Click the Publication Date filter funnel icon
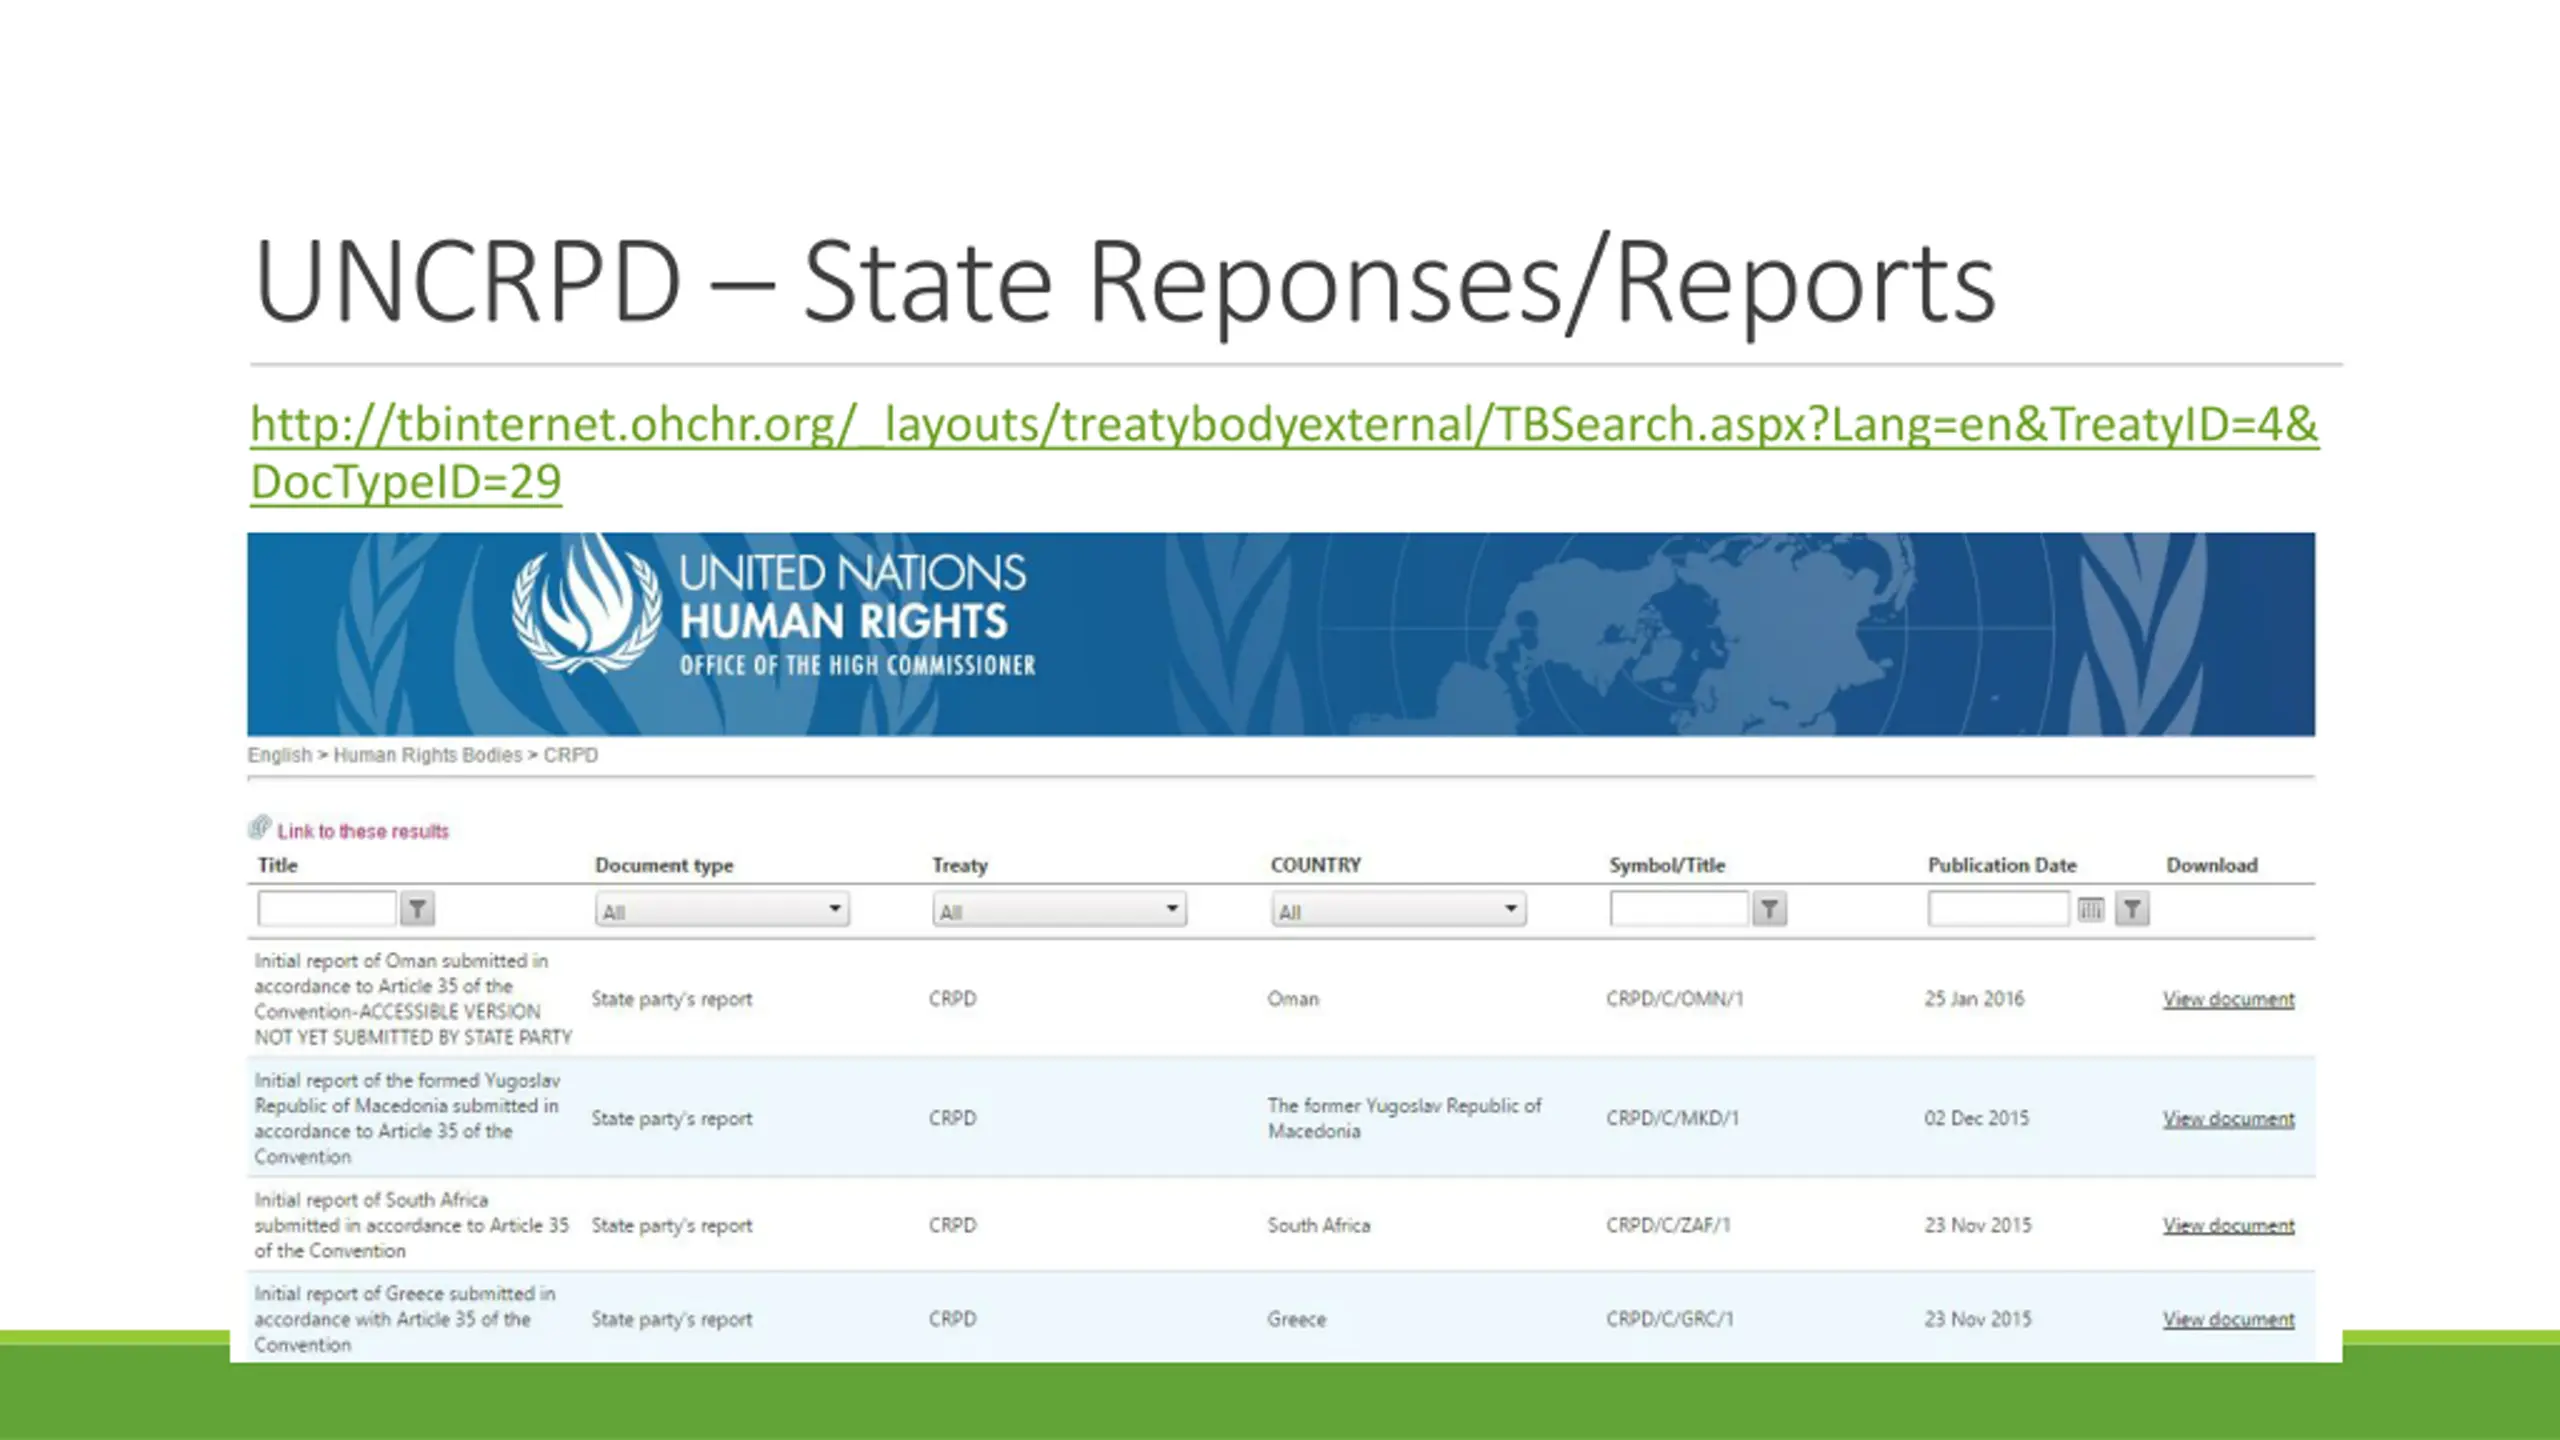This screenshot has width=2560, height=1440. pos(2132,909)
